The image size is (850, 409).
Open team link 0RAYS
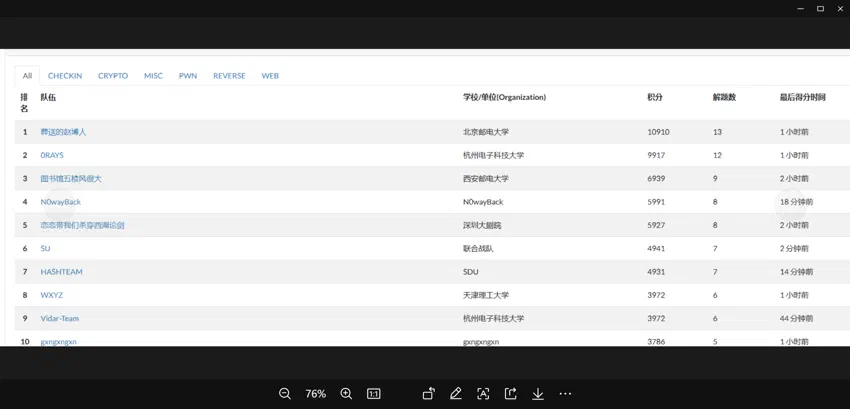point(52,155)
